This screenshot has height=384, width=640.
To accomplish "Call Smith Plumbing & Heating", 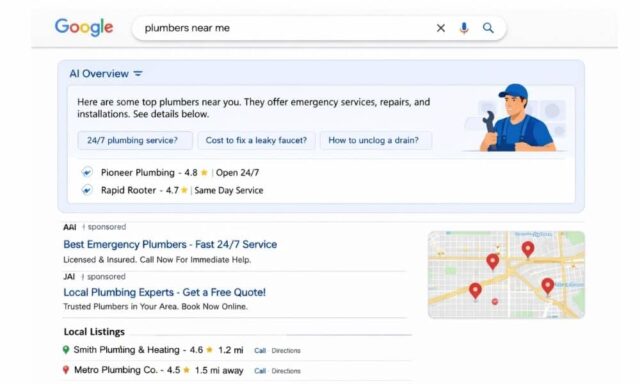I will coord(260,351).
